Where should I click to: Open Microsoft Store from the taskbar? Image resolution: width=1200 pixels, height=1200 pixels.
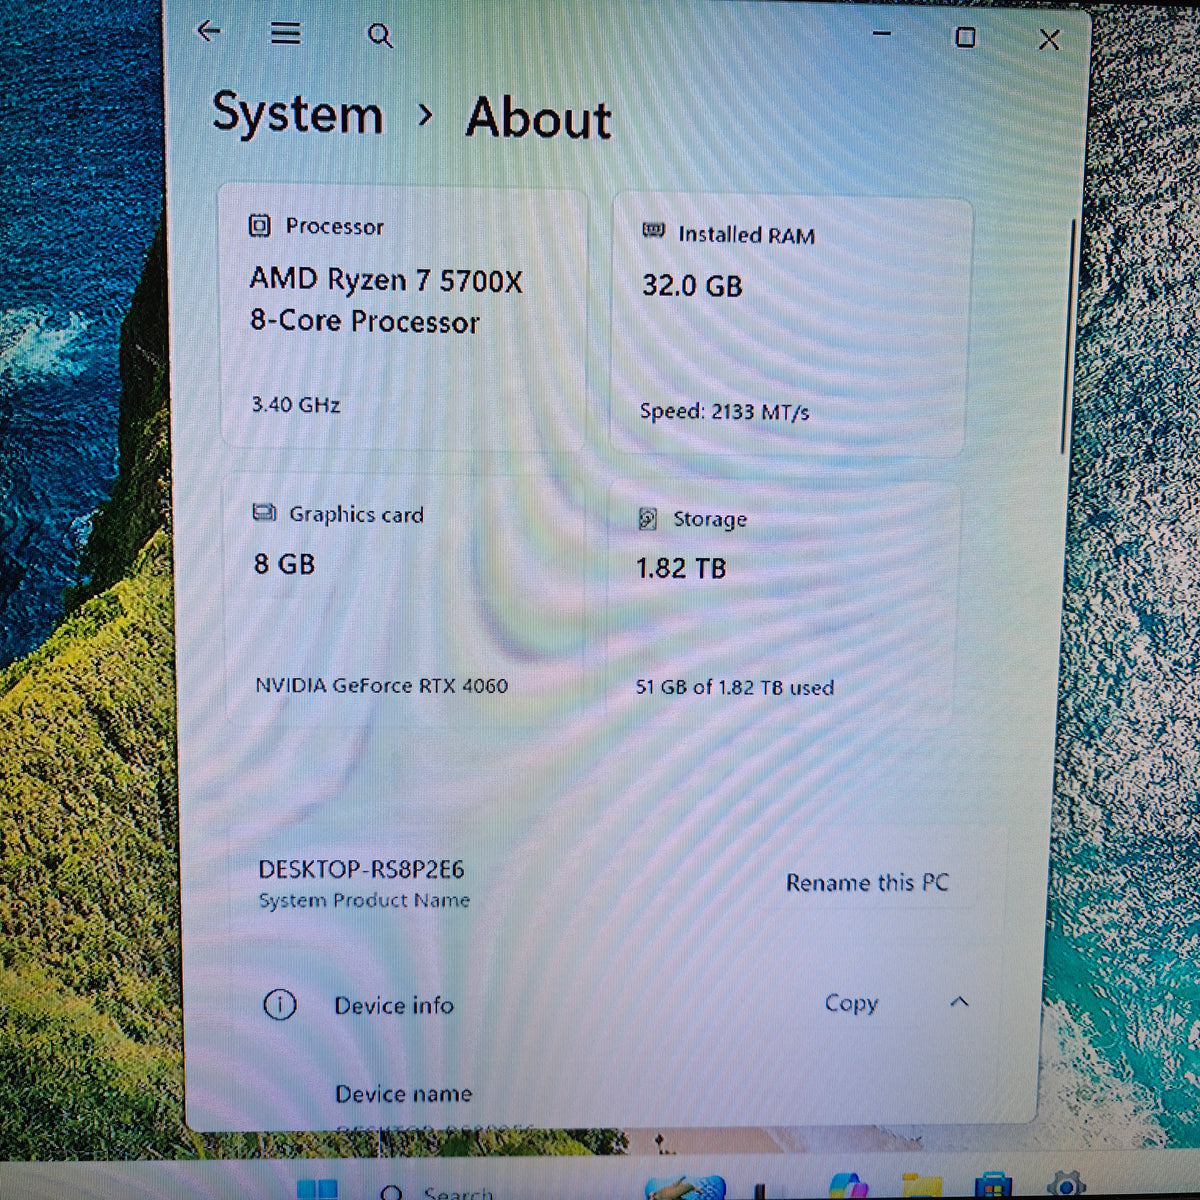coord(993,1187)
